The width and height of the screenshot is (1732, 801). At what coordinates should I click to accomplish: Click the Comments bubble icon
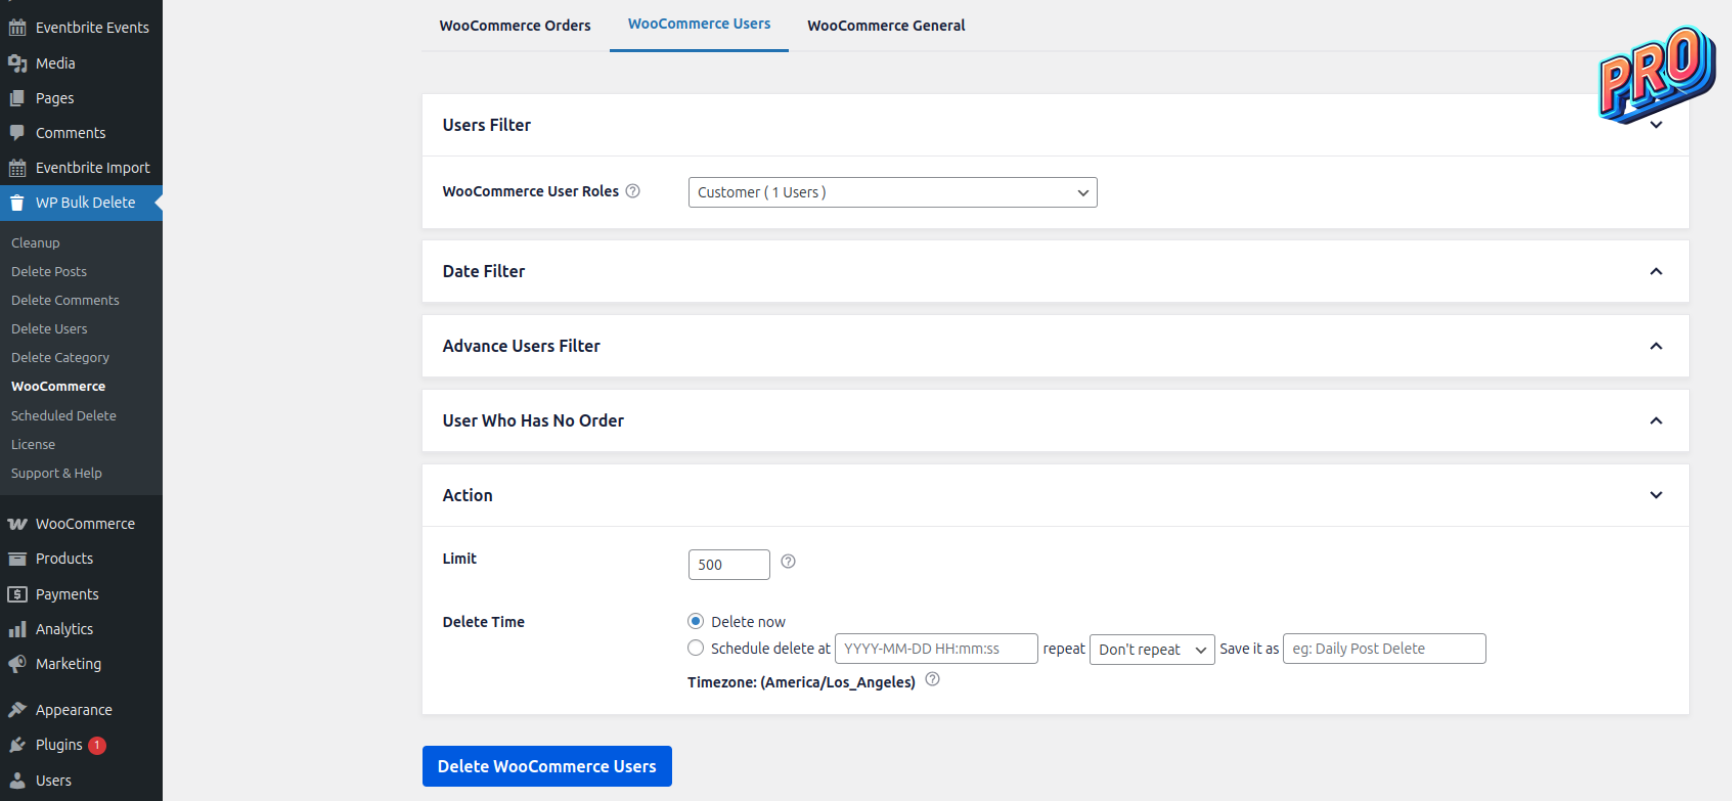tap(17, 132)
